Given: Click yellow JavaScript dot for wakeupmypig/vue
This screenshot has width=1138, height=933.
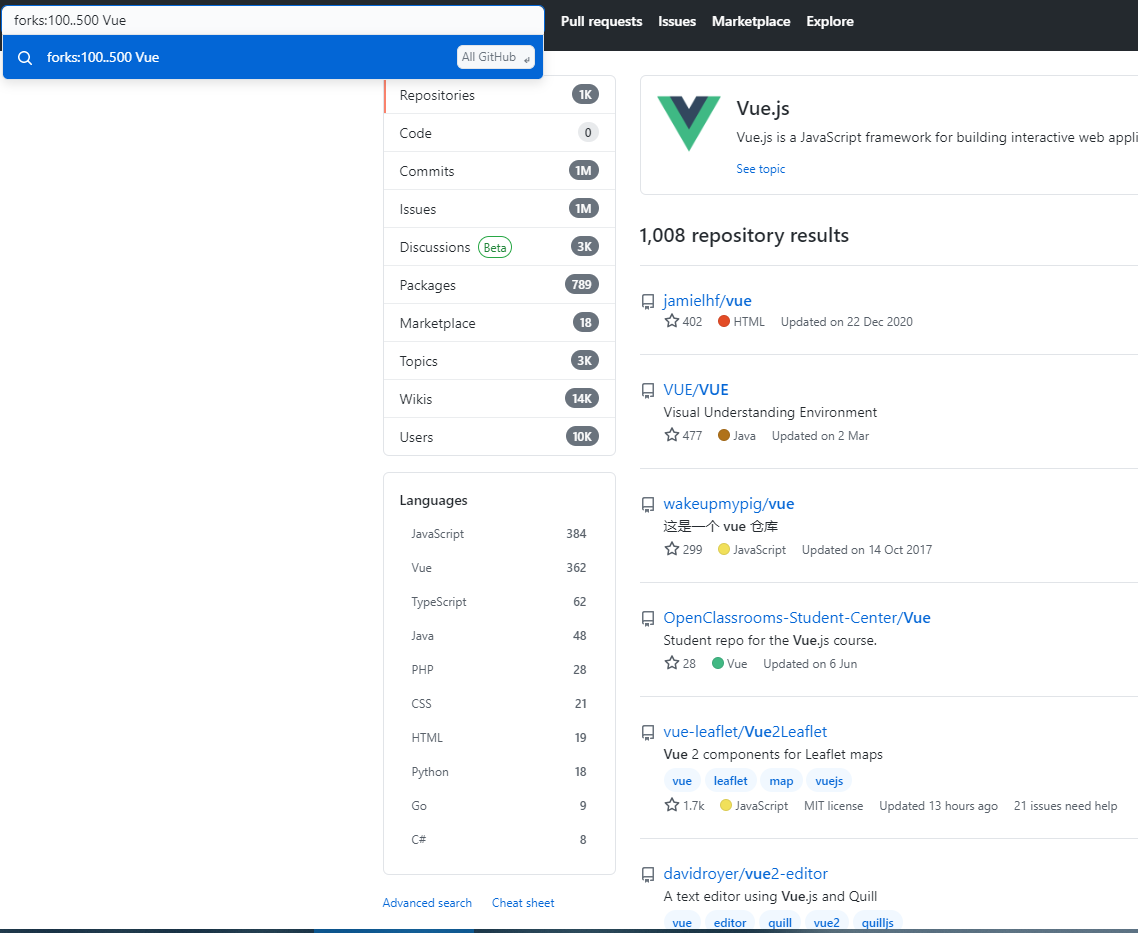Looking at the screenshot, I should coord(724,549).
